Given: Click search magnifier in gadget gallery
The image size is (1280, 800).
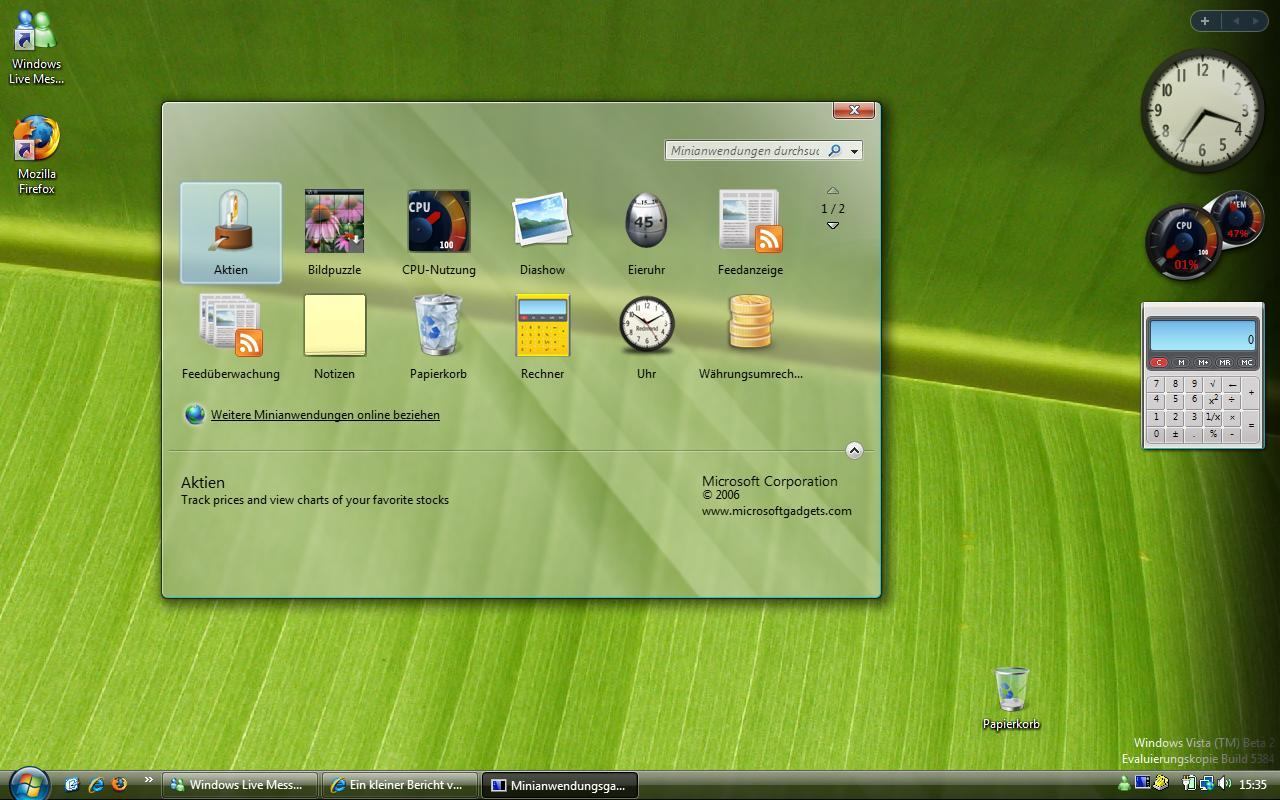Looking at the screenshot, I should [x=834, y=150].
